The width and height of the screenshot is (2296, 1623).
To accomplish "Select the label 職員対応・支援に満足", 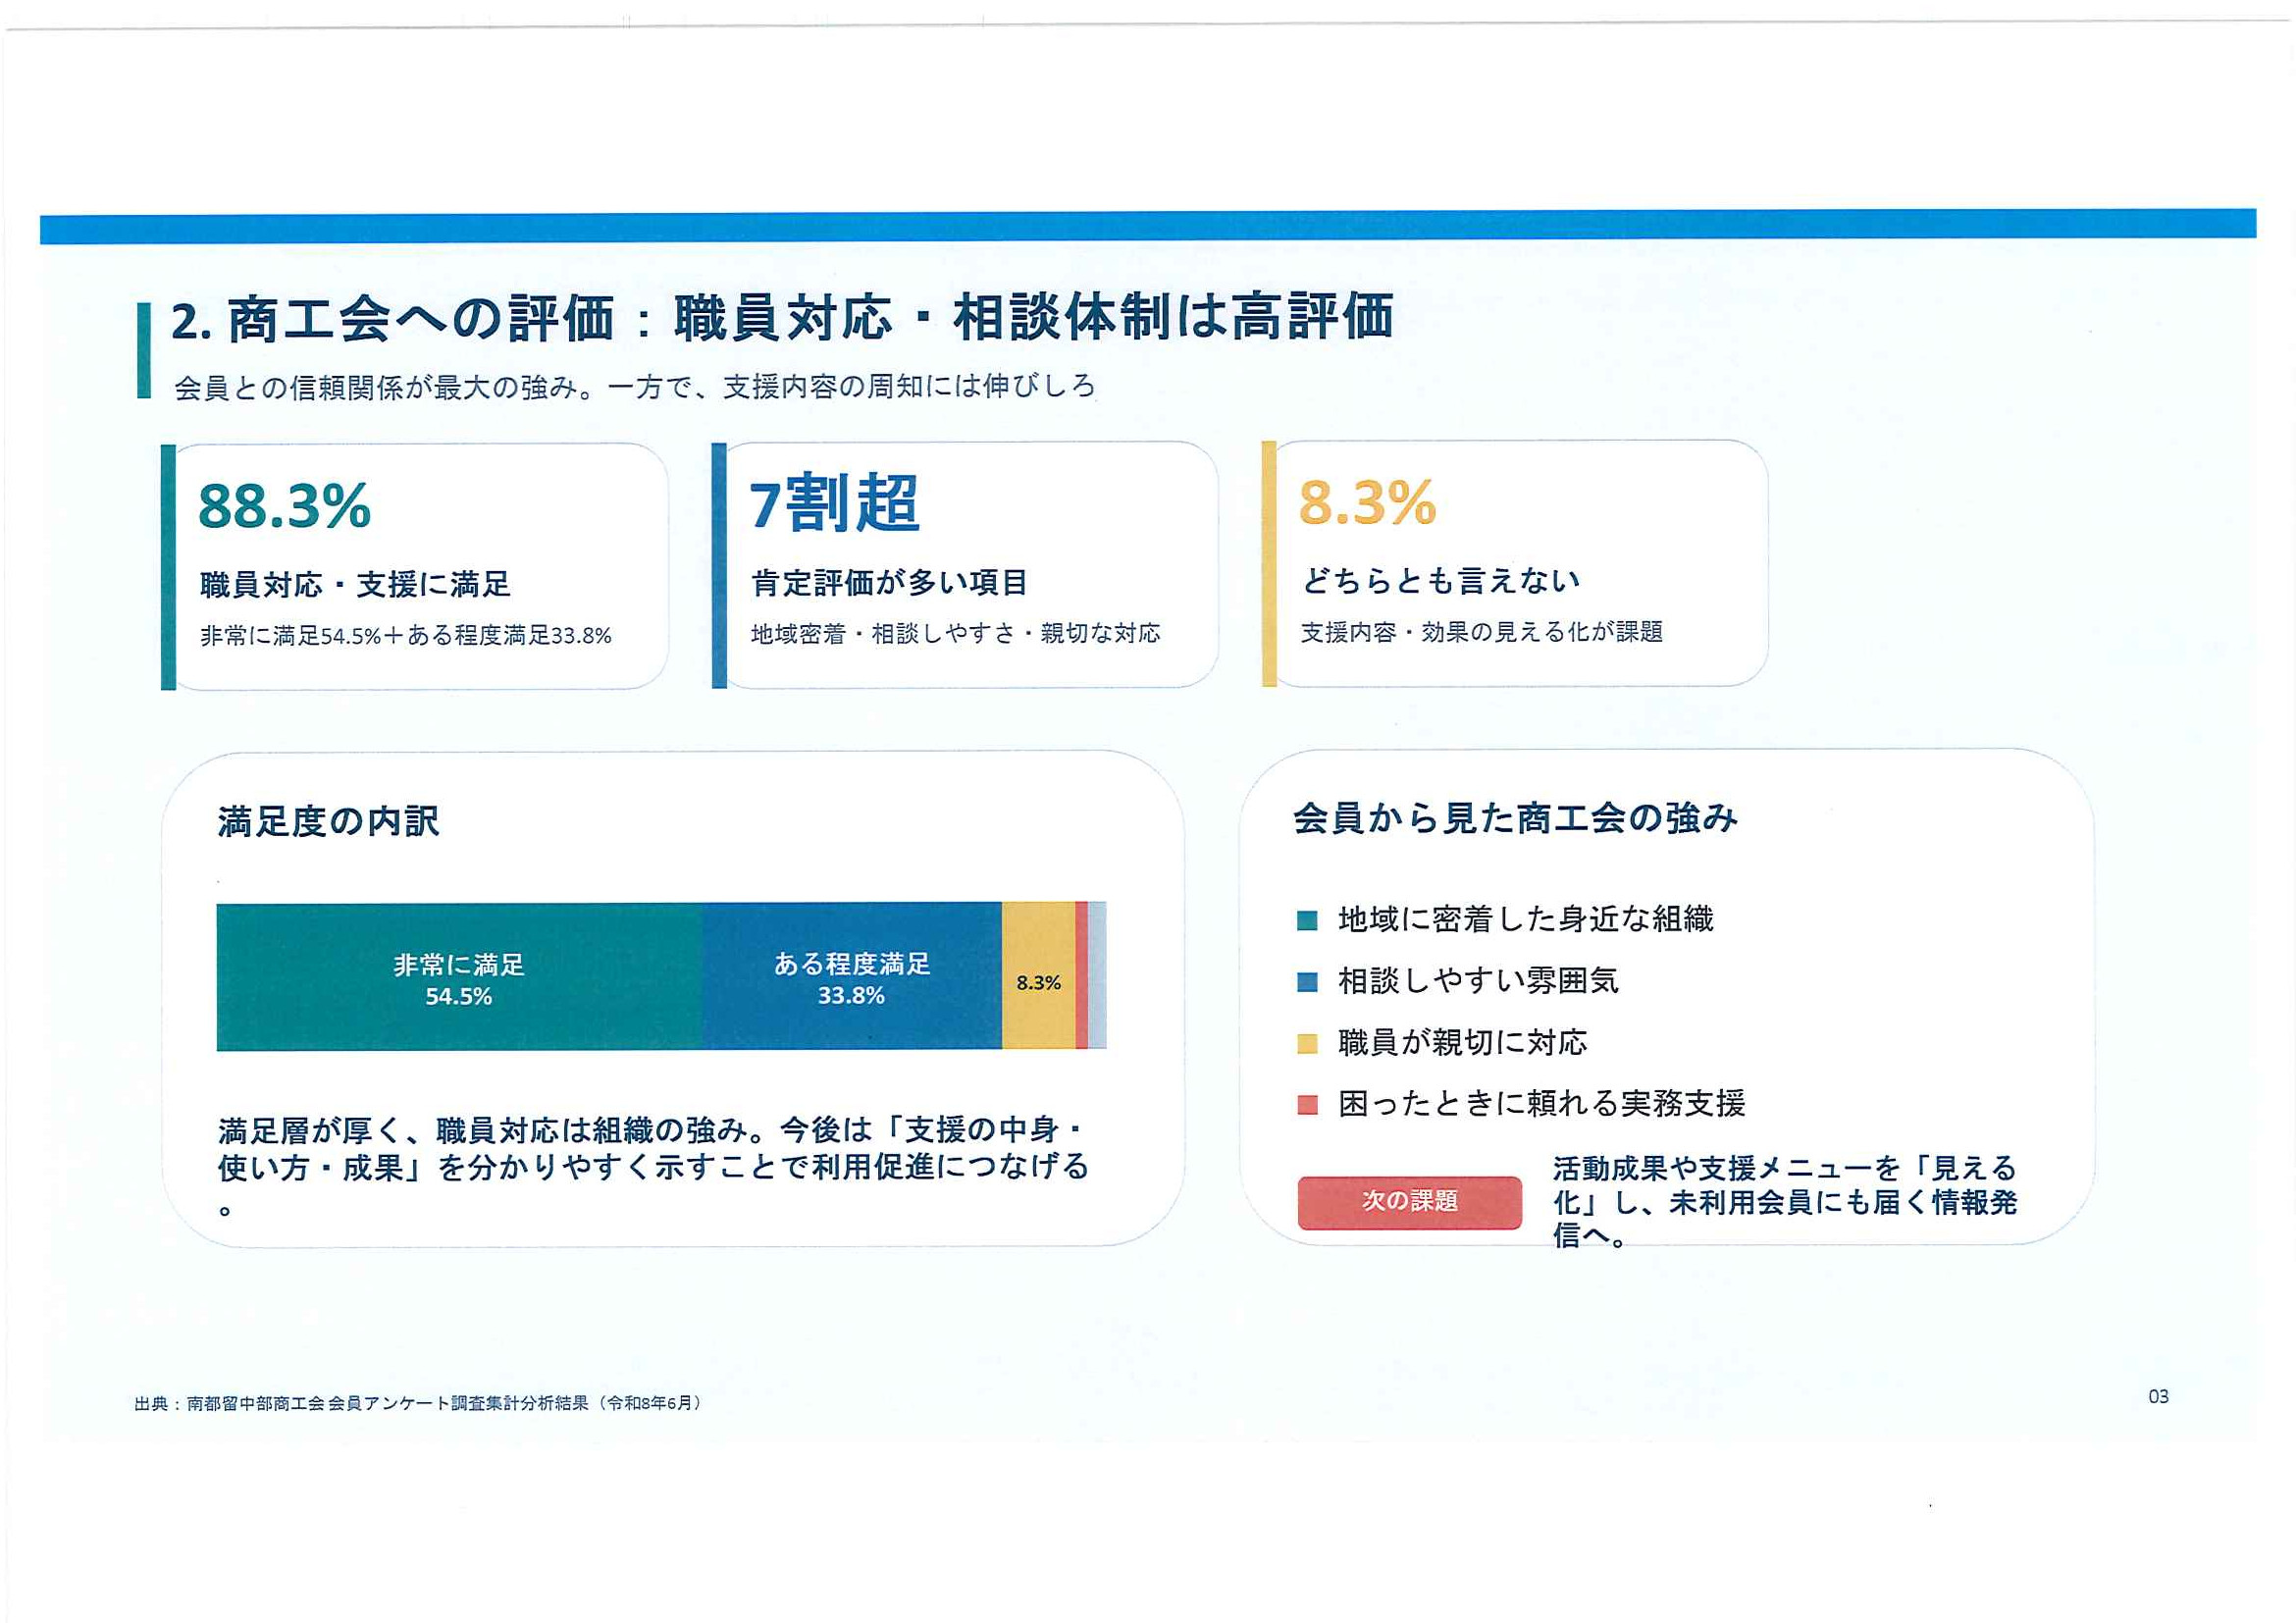I will 355,585.
